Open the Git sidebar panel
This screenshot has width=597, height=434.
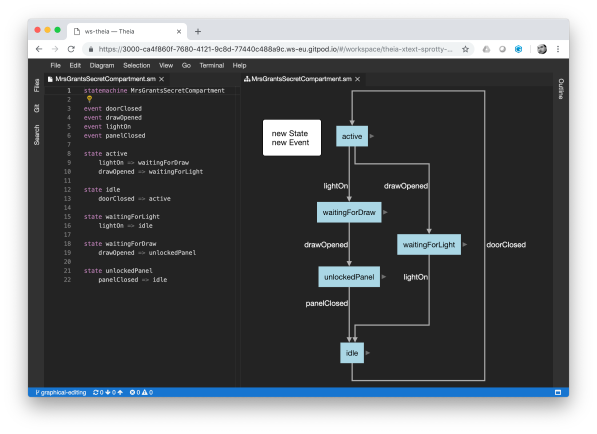pos(37,108)
